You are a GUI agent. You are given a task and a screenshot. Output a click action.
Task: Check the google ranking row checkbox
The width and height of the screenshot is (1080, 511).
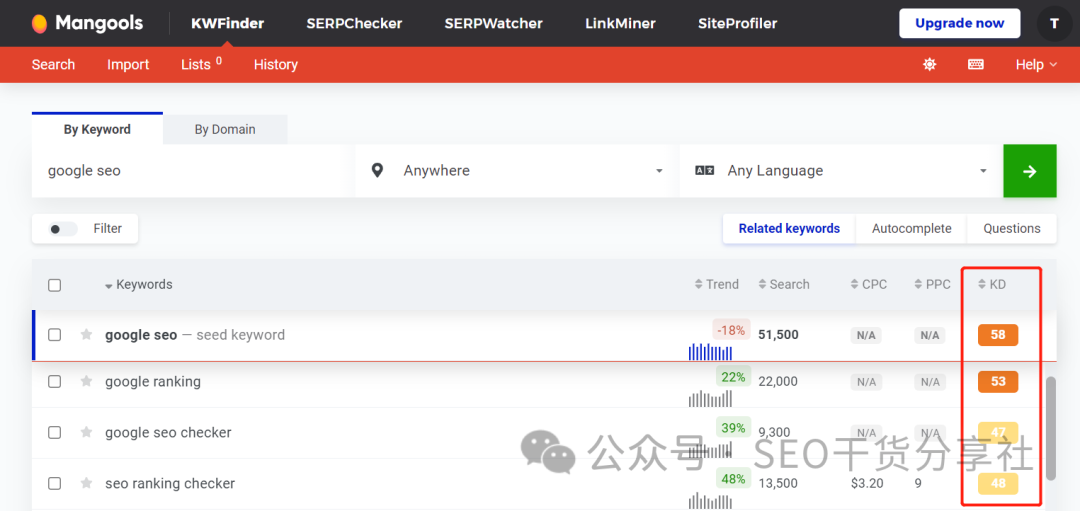pyautogui.click(x=54, y=382)
